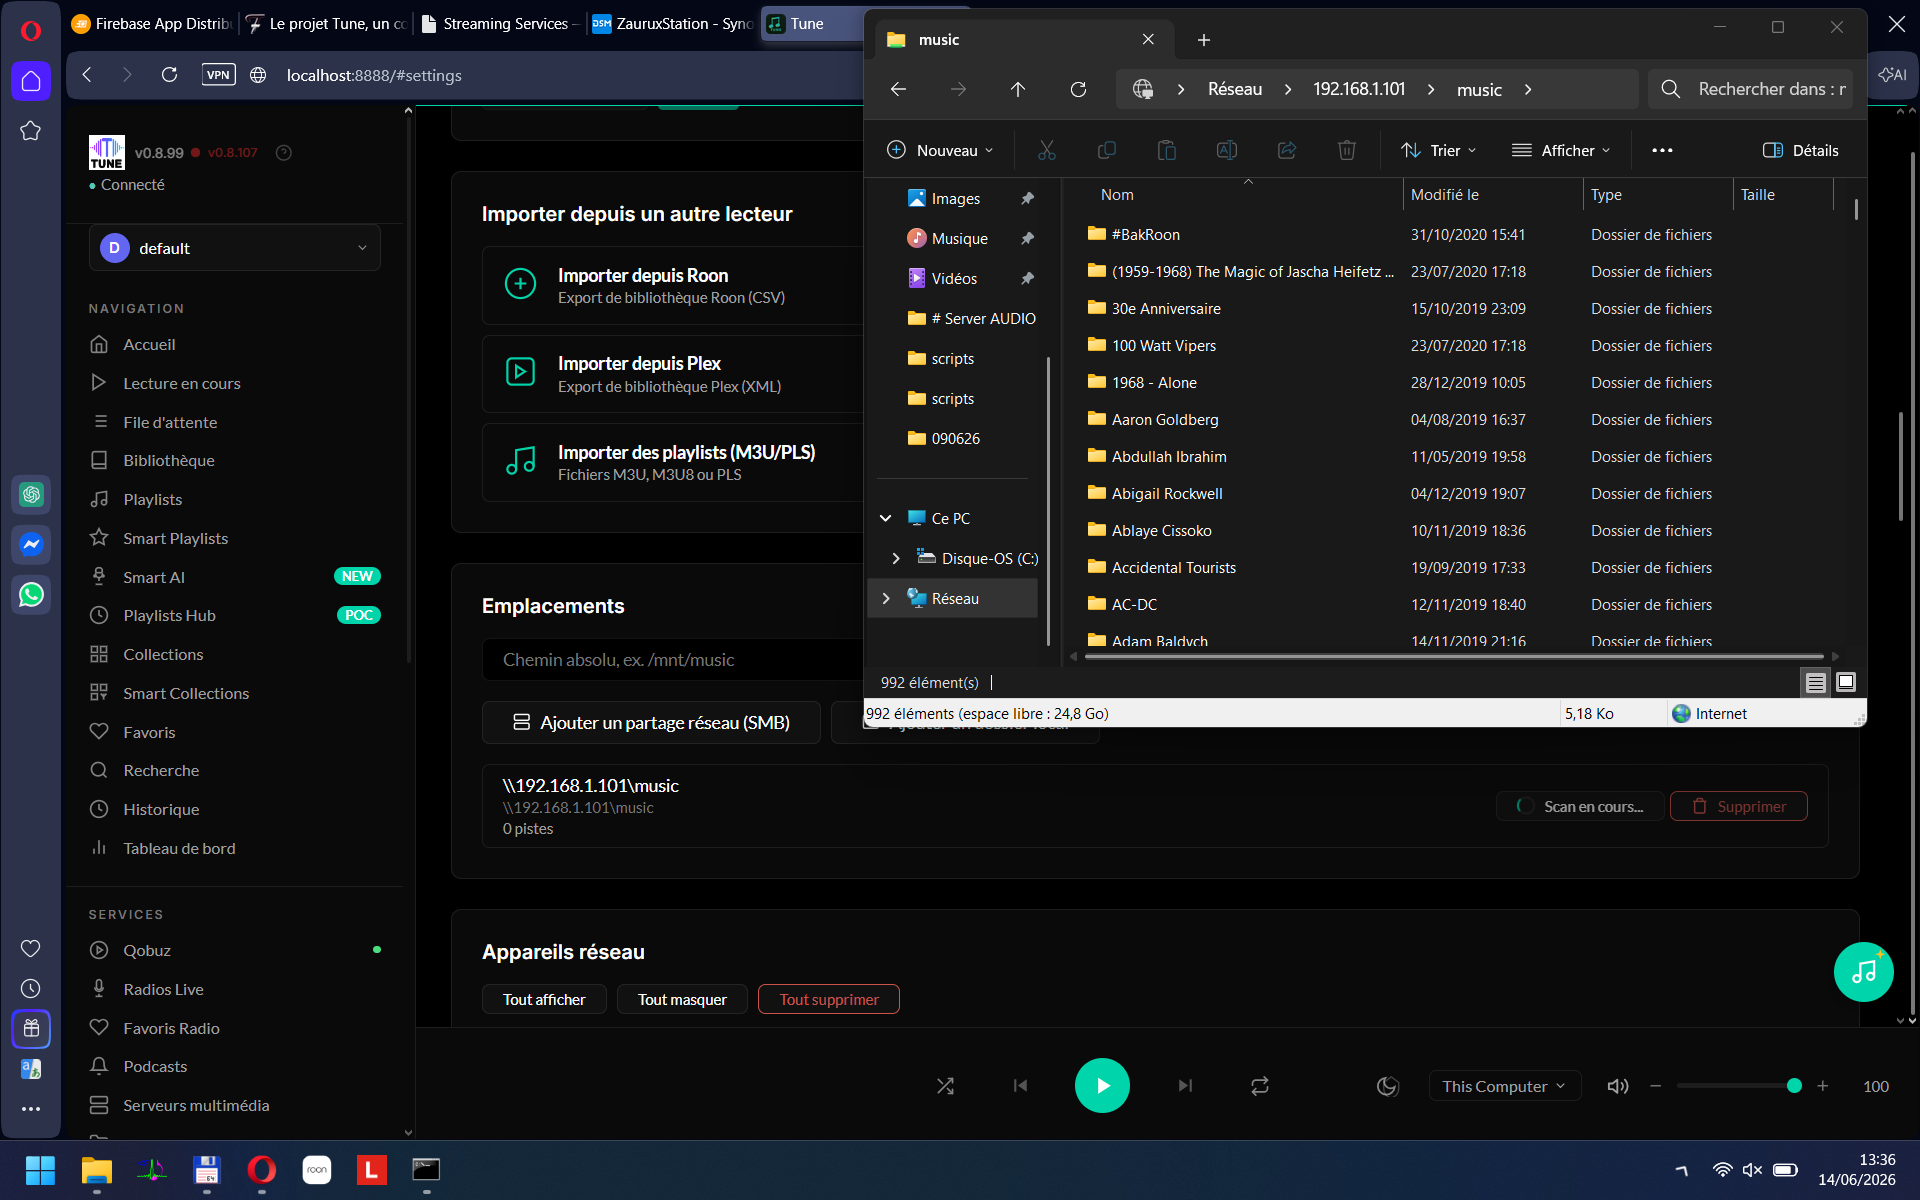This screenshot has height=1200, width=1920.
Task: Click the Serveurs multimédia server icon
Action: pos(99,1105)
